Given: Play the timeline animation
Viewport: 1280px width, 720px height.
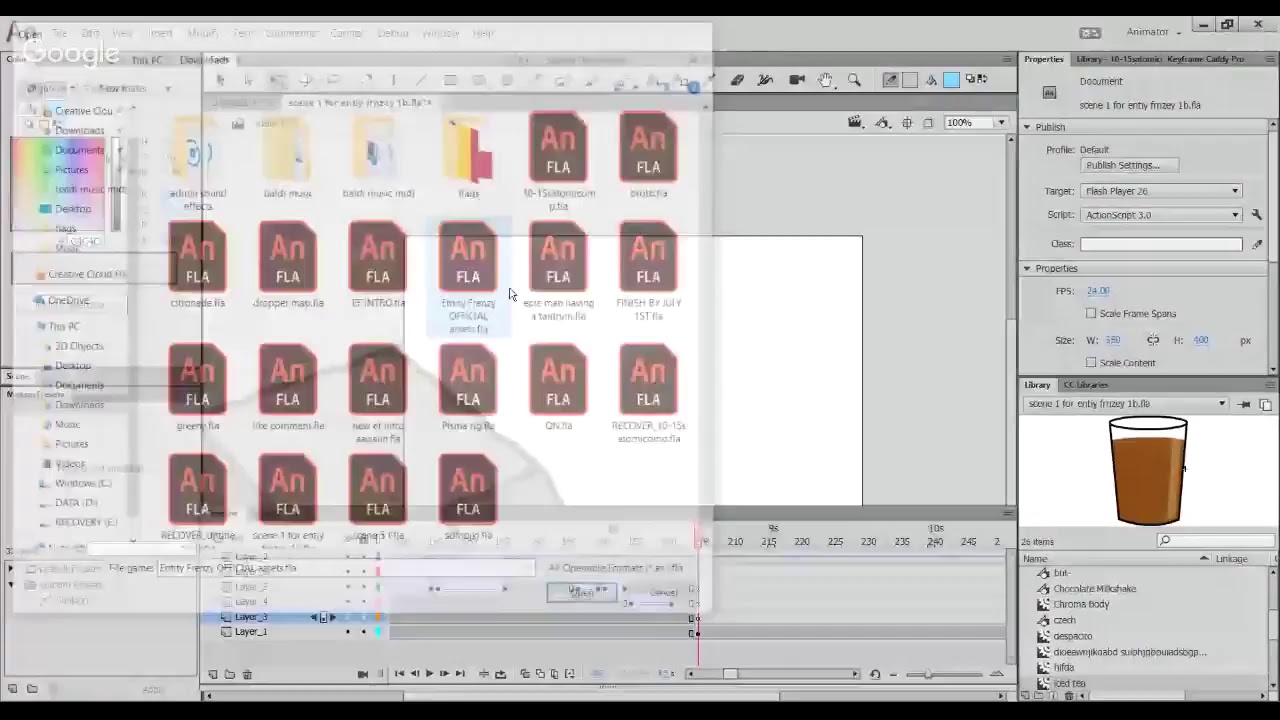Looking at the screenshot, I should [x=429, y=674].
